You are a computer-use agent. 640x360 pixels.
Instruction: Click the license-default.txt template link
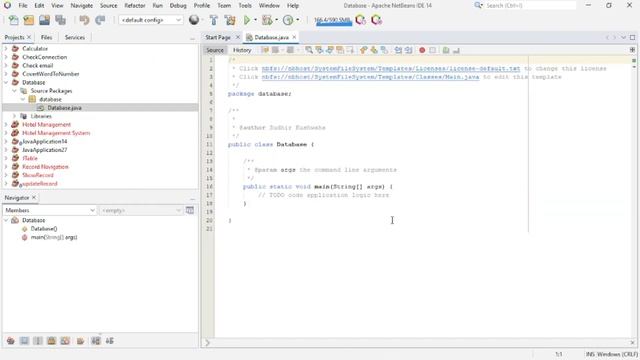(391, 69)
